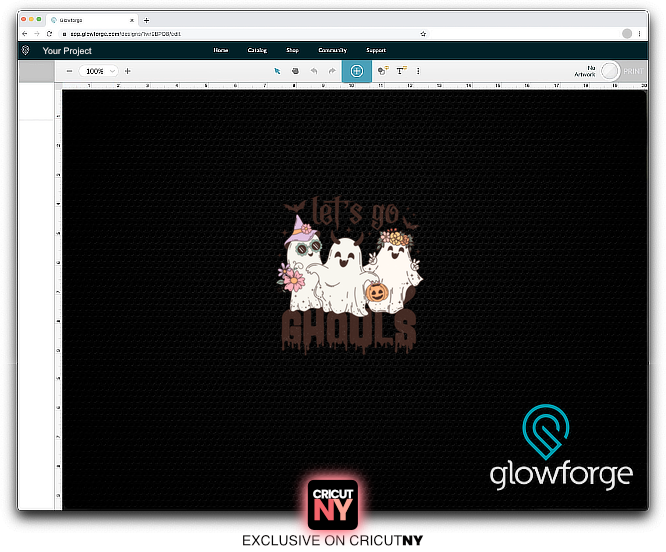Click the round print status button
Screen dimensions: 666x552
coord(610,71)
